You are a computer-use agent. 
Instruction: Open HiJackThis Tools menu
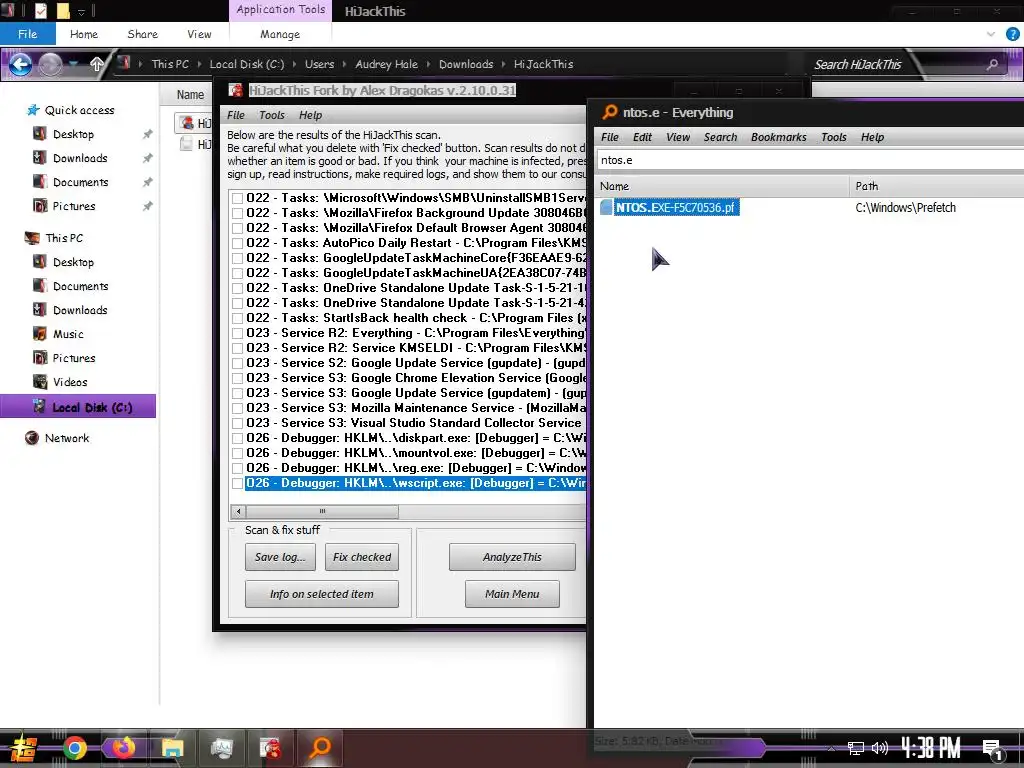[272, 115]
